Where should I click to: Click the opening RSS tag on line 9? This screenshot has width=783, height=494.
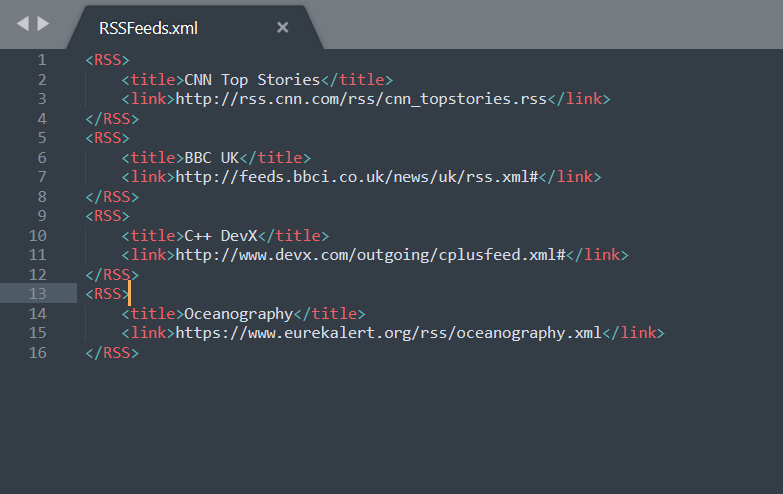coord(107,216)
